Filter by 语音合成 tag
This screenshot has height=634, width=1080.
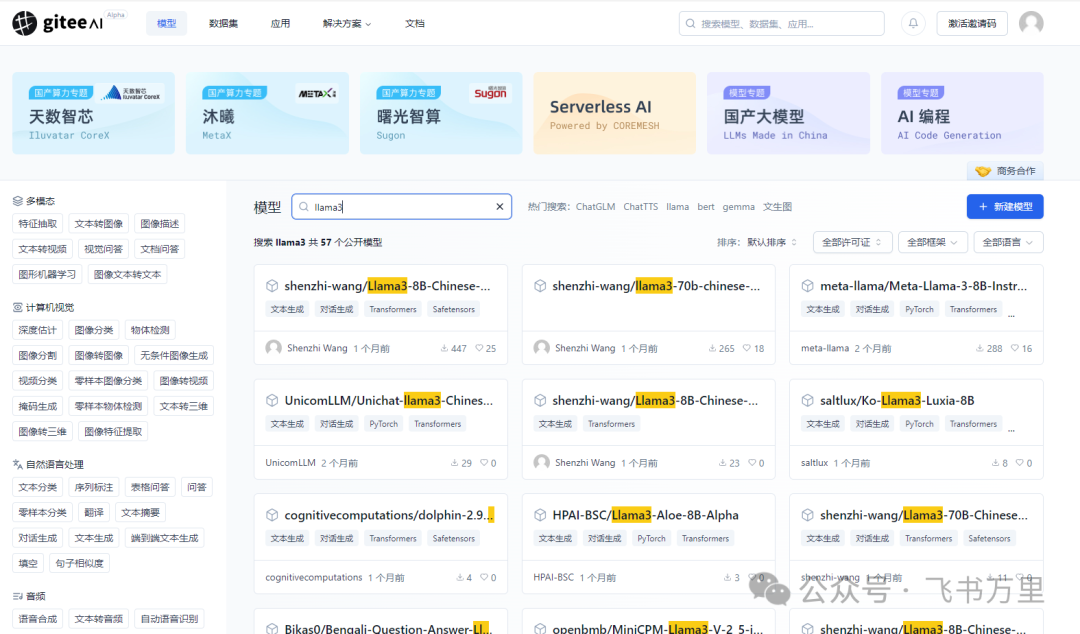click(38, 619)
